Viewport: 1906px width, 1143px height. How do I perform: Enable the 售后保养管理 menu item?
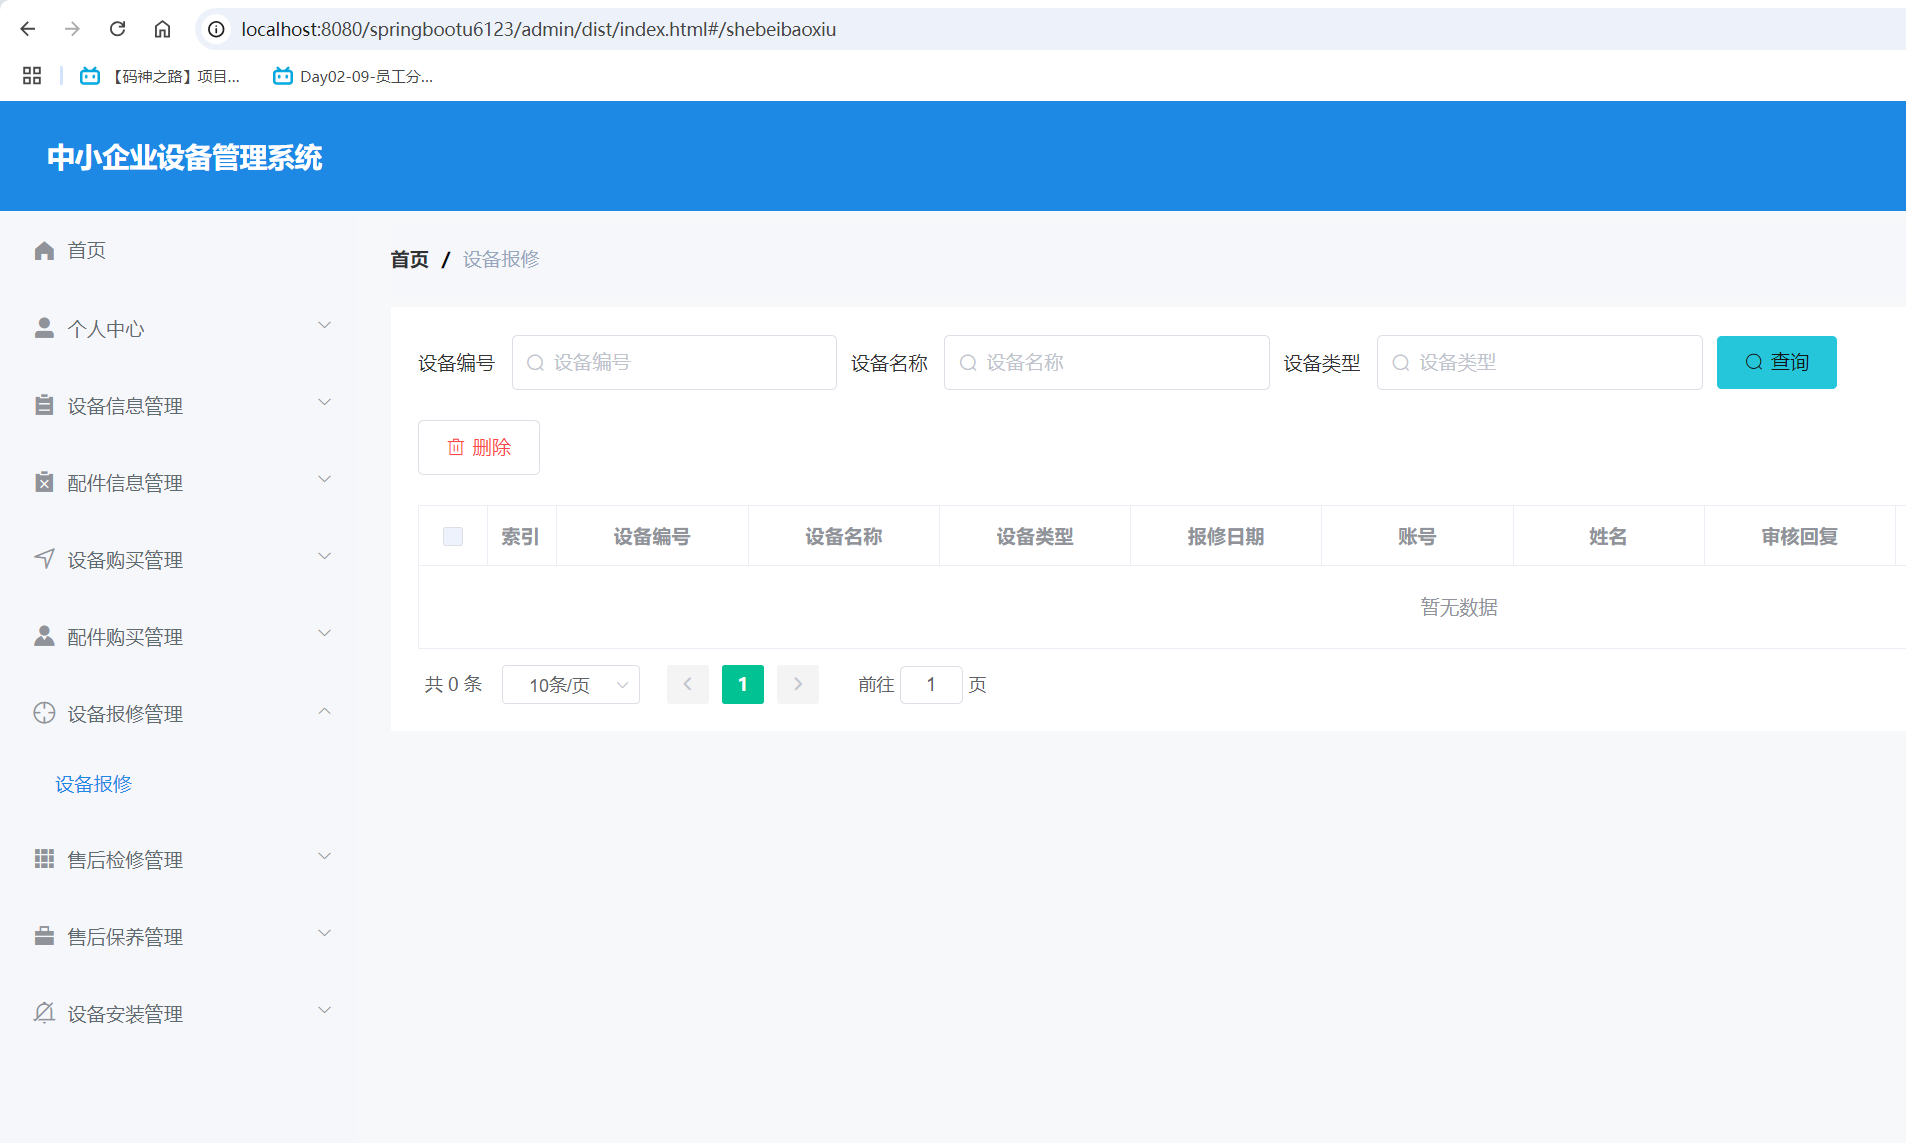pyautogui.click(x=124, y=936)
